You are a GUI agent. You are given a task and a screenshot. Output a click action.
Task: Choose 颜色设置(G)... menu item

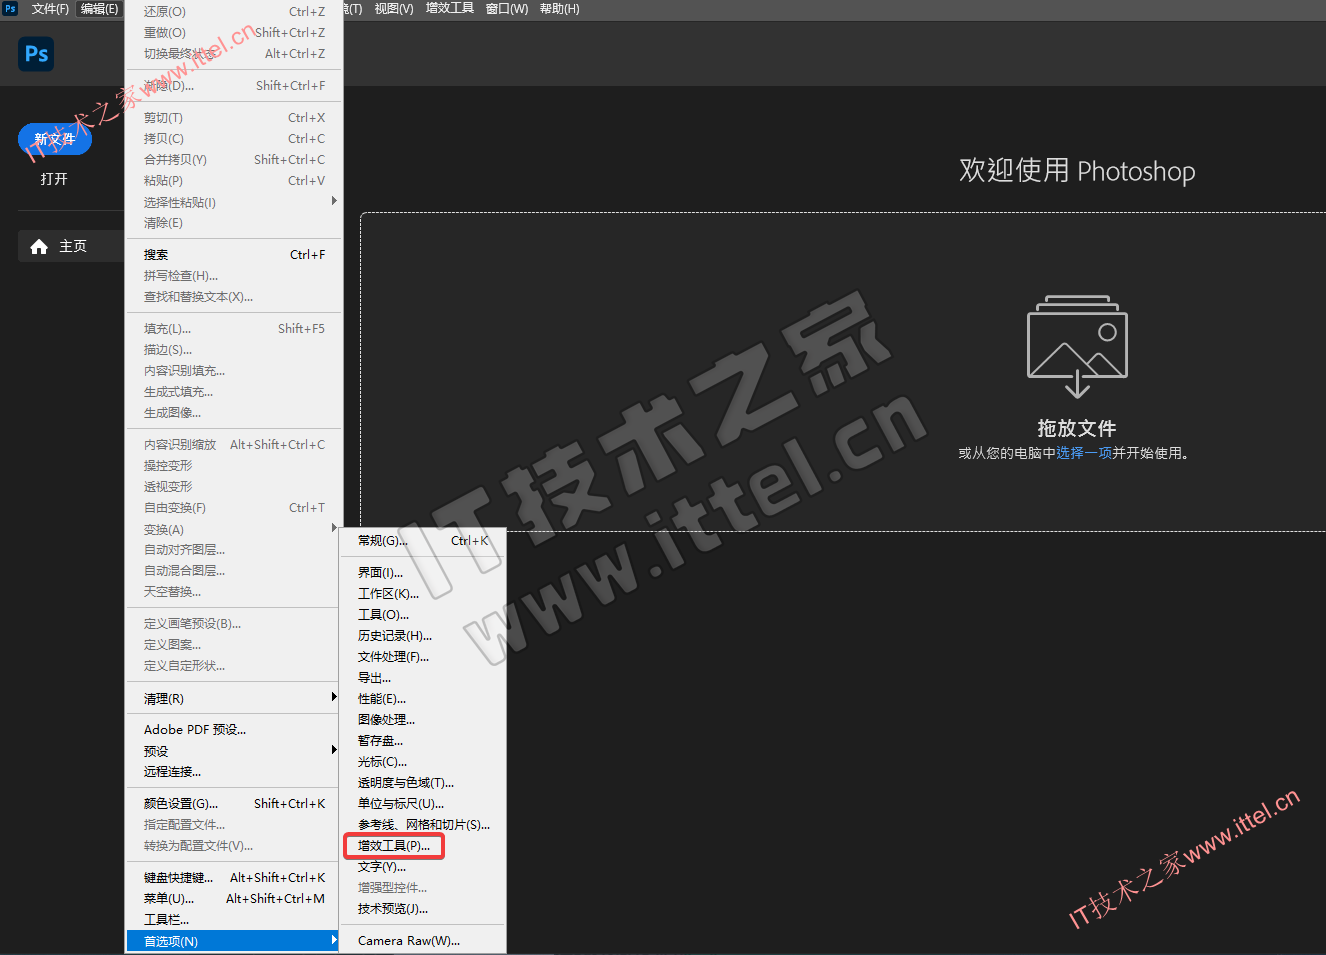tap(234, 804)
